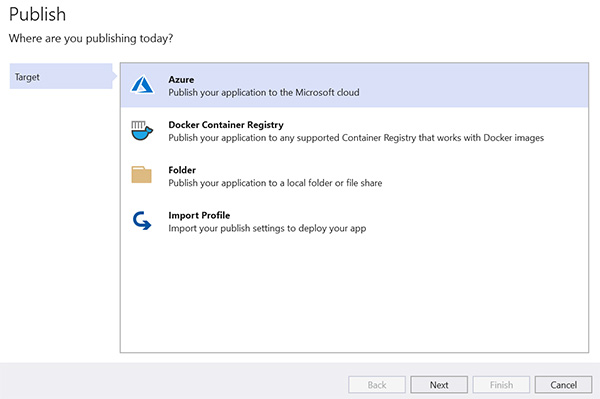Click 'Import your publish settings' description
The height and width of the screenshot is (399, 600).
[267, 228]
